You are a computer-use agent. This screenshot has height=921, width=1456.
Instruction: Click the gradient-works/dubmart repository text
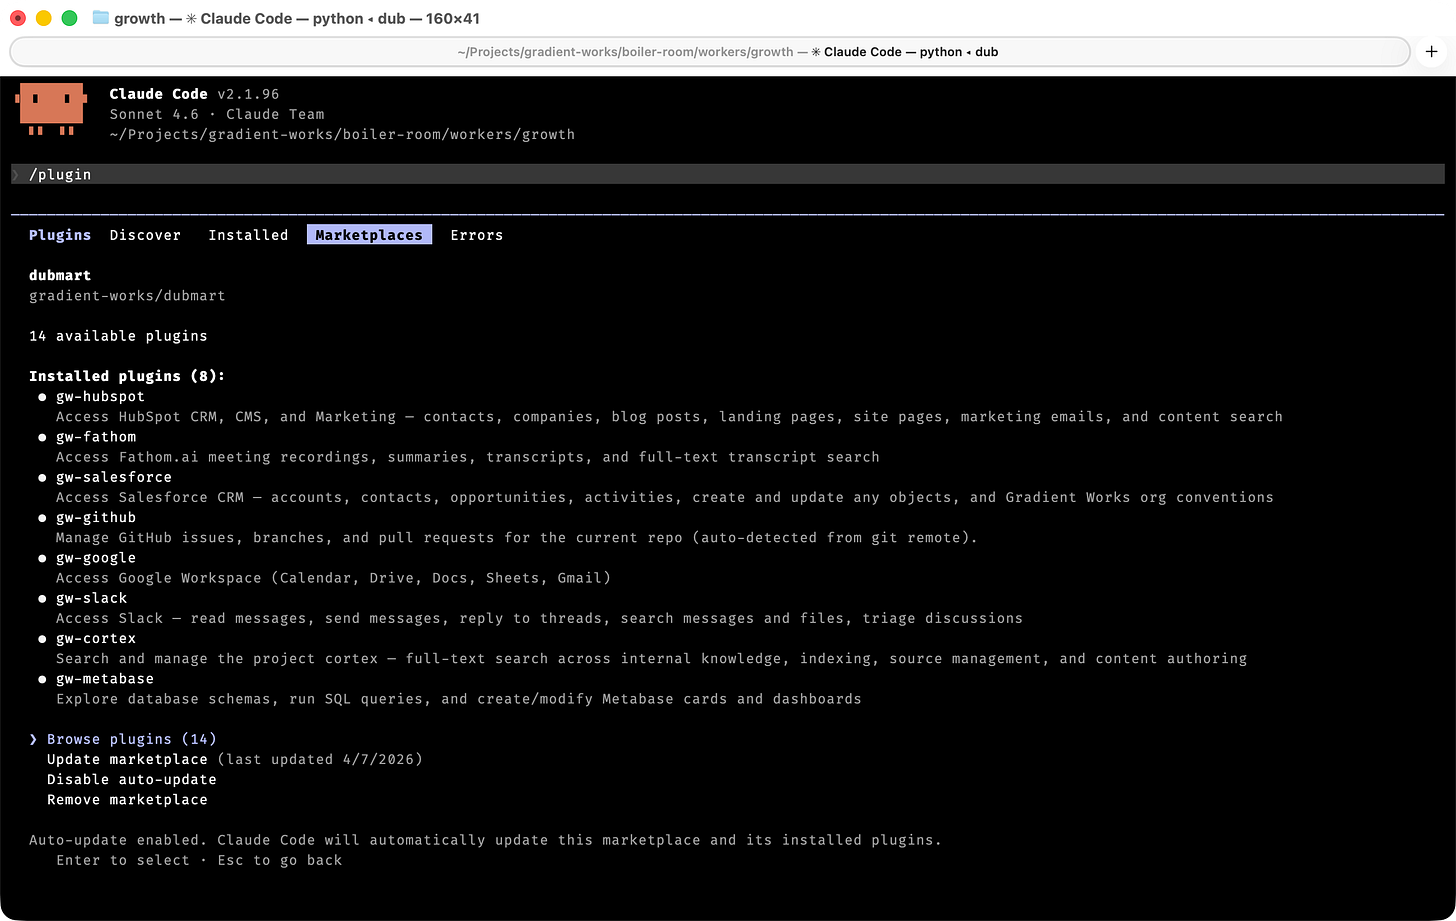[127, 295]
